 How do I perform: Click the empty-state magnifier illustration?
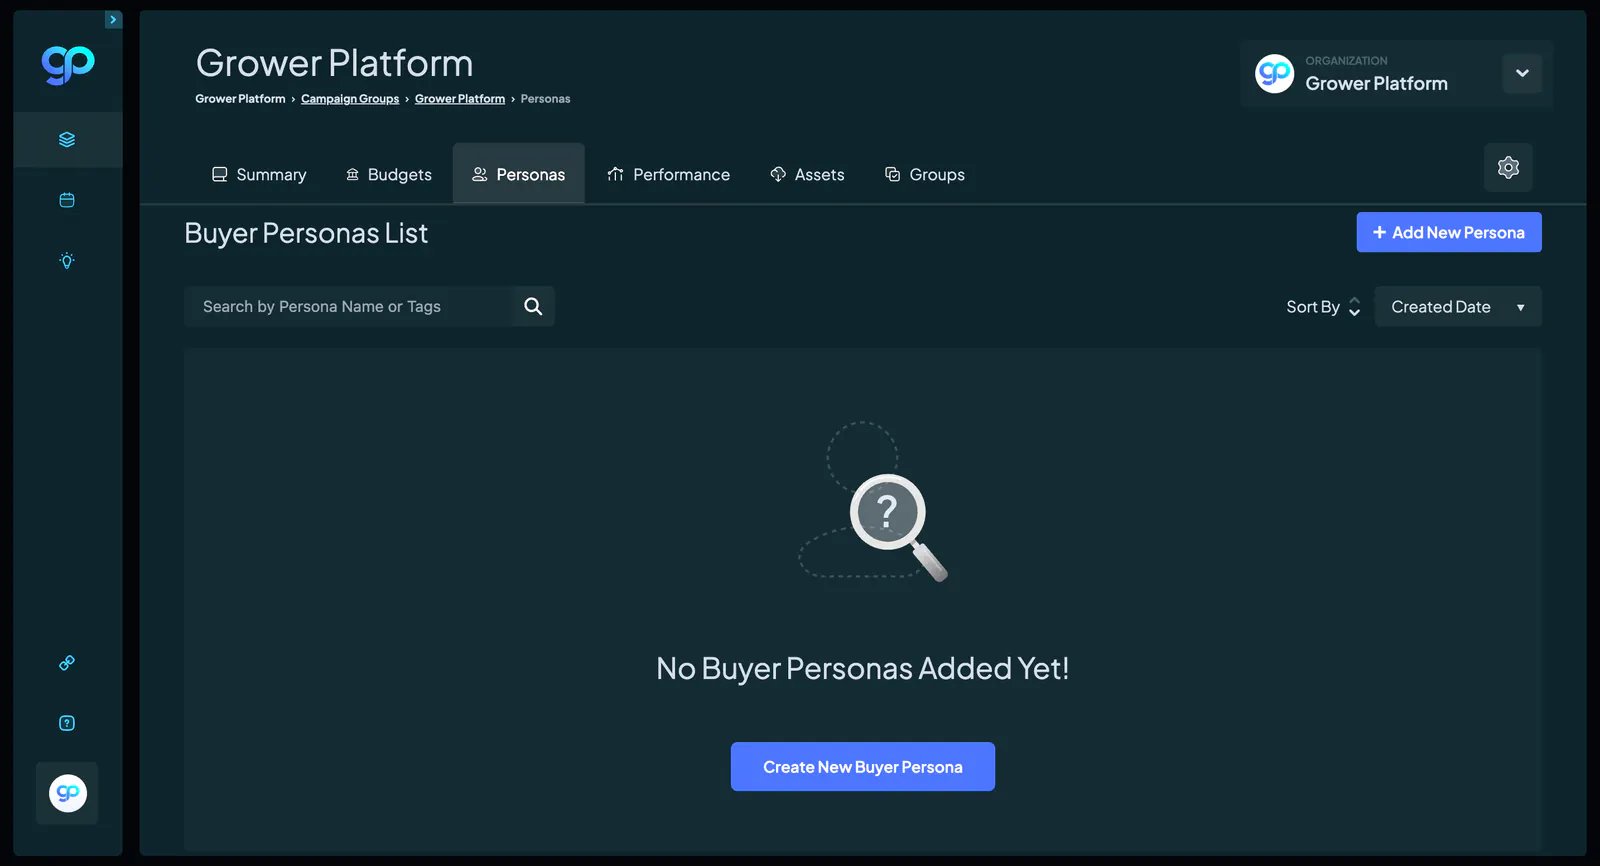point(873,502)
